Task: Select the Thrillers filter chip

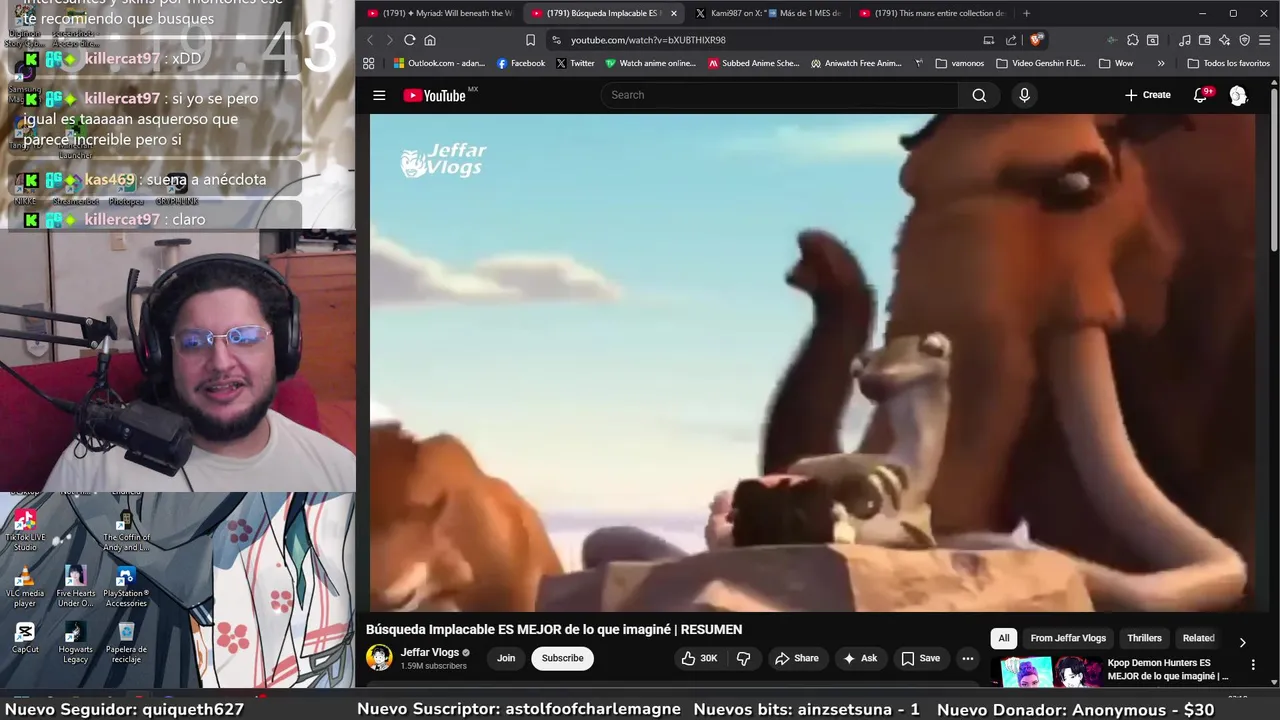Action: [1144, 638]
